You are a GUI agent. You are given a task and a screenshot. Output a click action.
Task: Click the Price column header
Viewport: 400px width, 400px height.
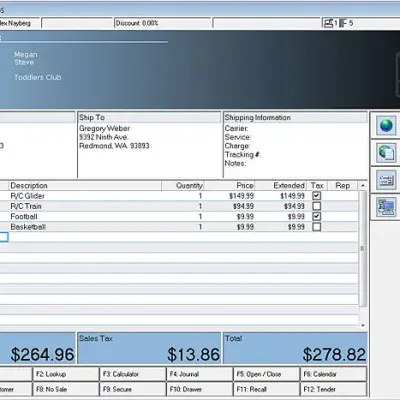coord(229,186)
